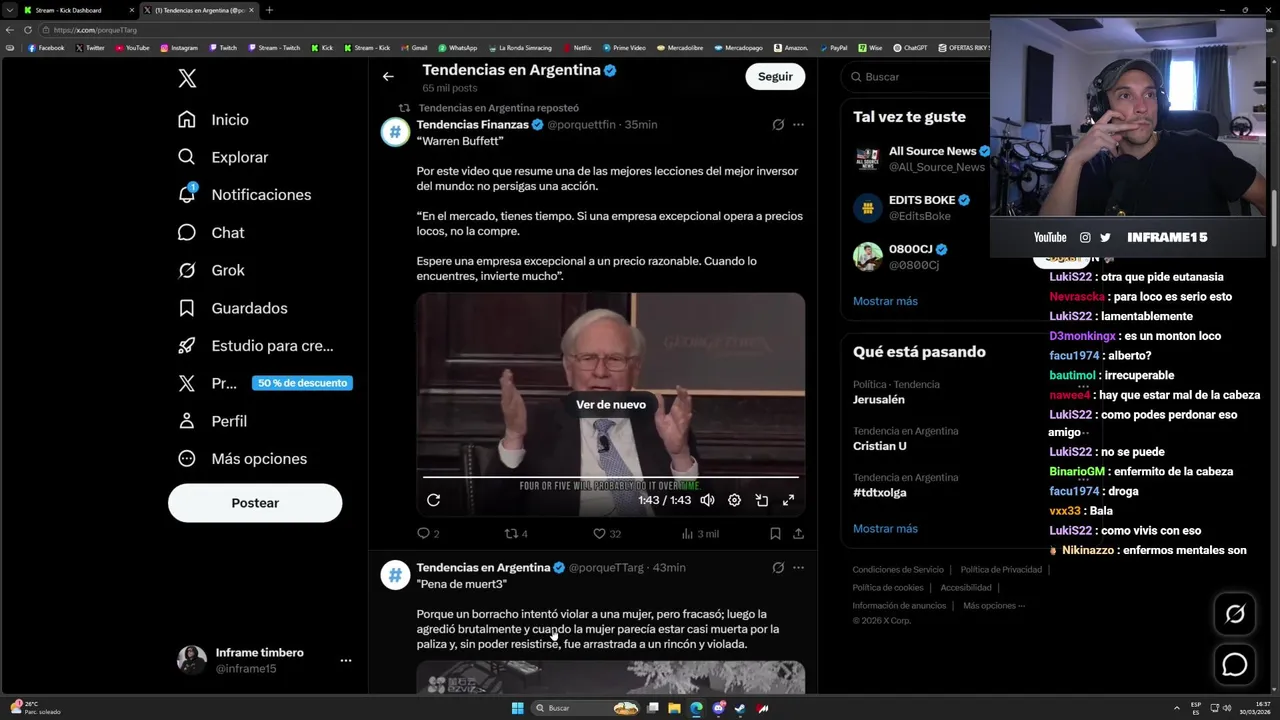Share the Warren Buffett post

click(x=798, y=534)
